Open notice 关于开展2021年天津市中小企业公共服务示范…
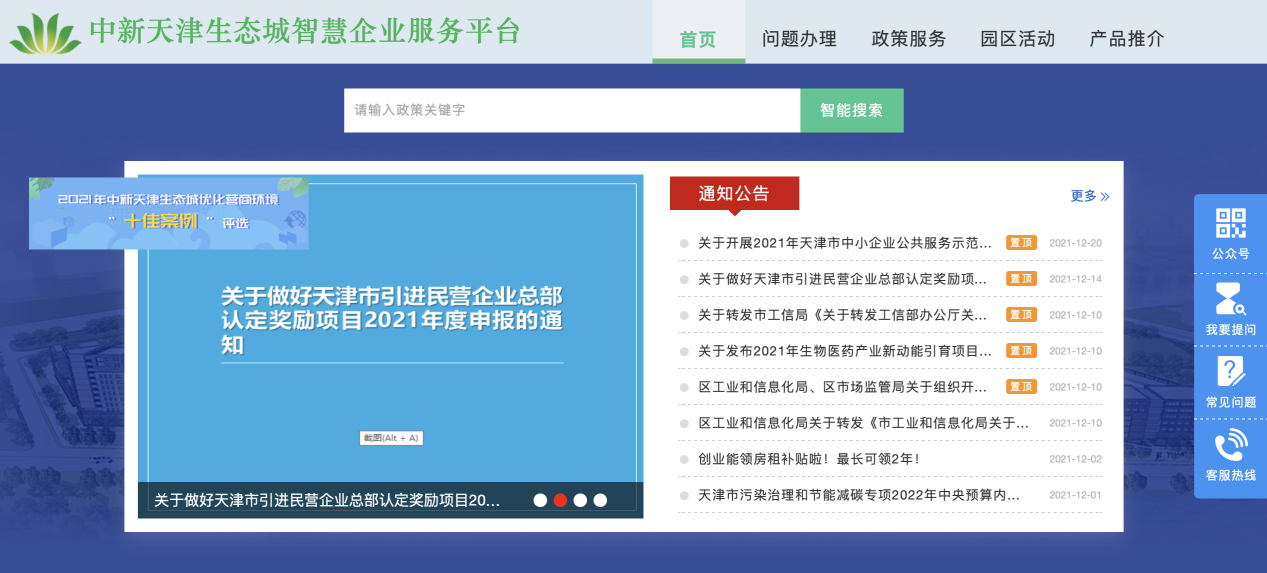 point(845,243)
